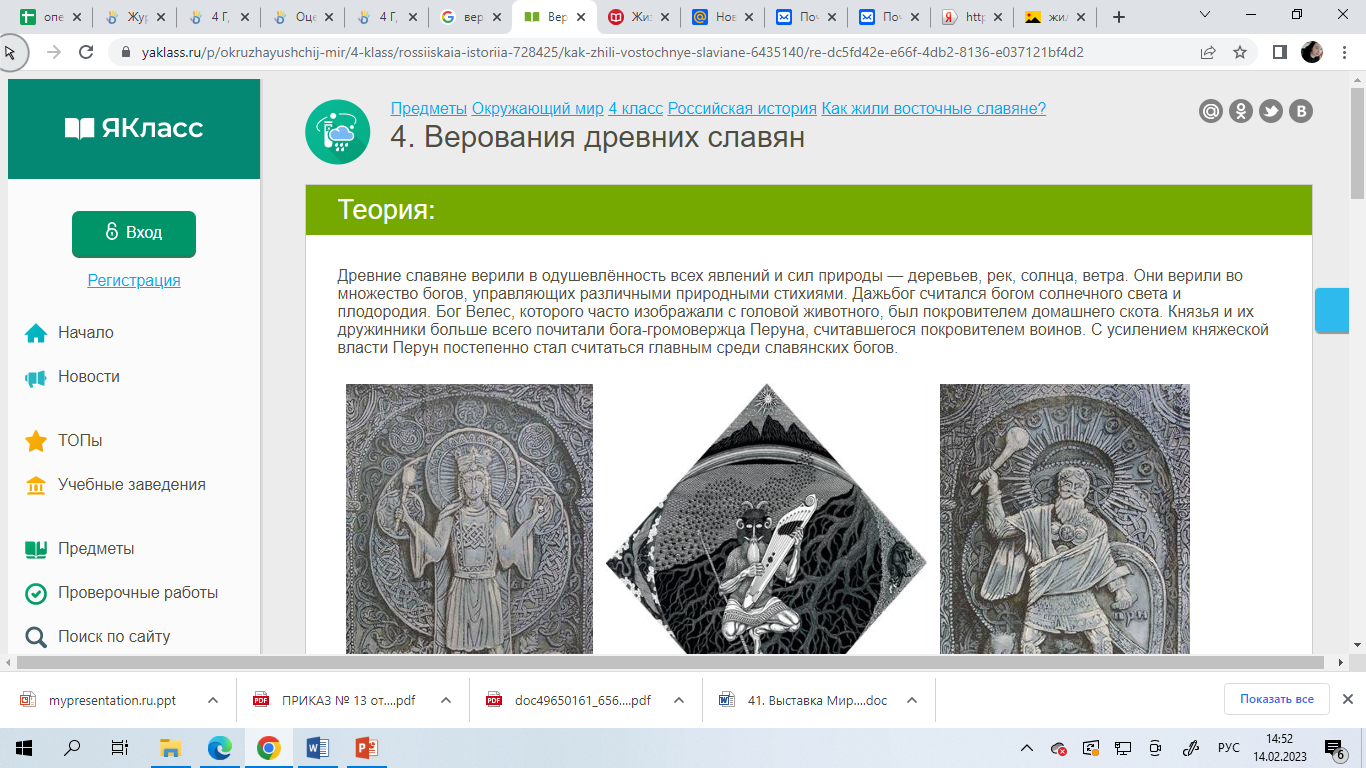This screenshot has width=1366, height=768.
Task: Click the Предметы breadcrumb link
Action: tap(428, 109)
